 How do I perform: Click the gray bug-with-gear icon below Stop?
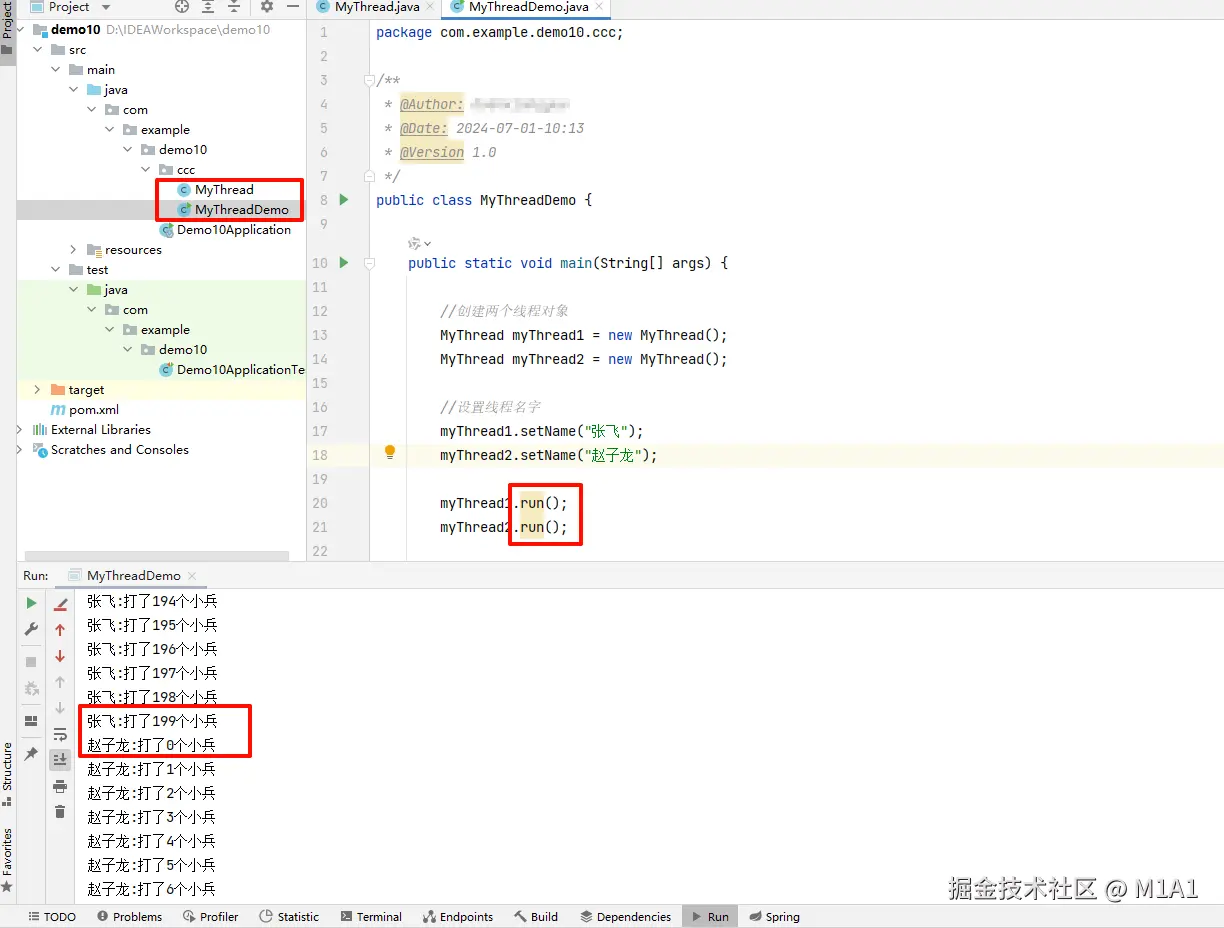tap(31, 689)
